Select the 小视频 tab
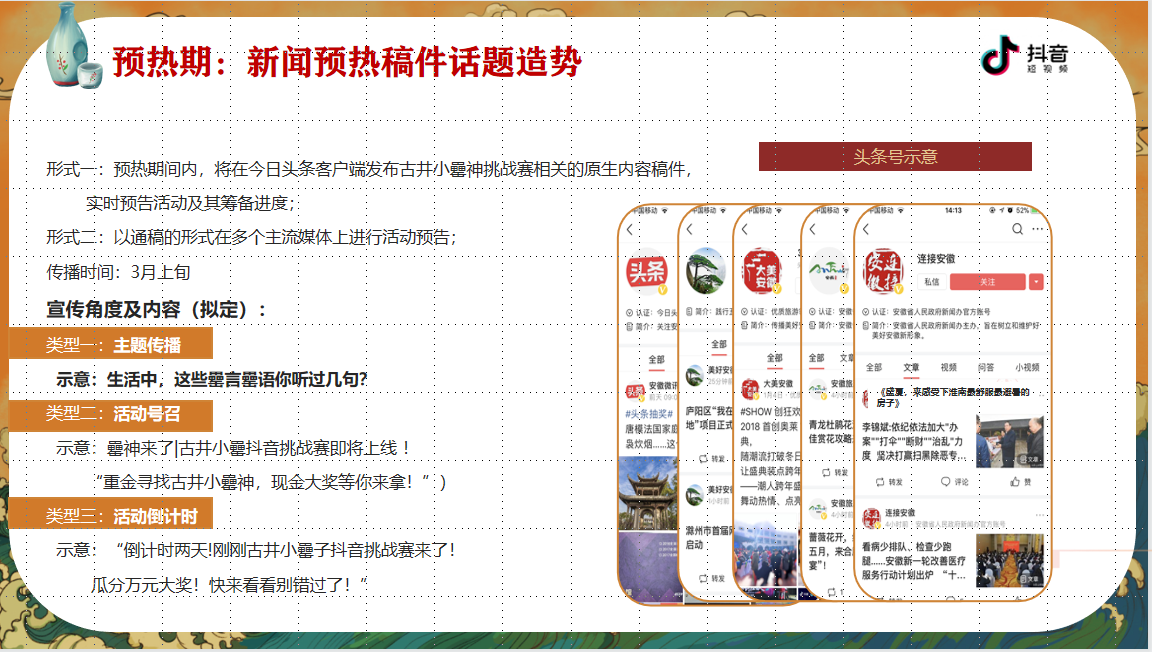The width and height of the screenshot is (1152, 652). [1027, 368]
